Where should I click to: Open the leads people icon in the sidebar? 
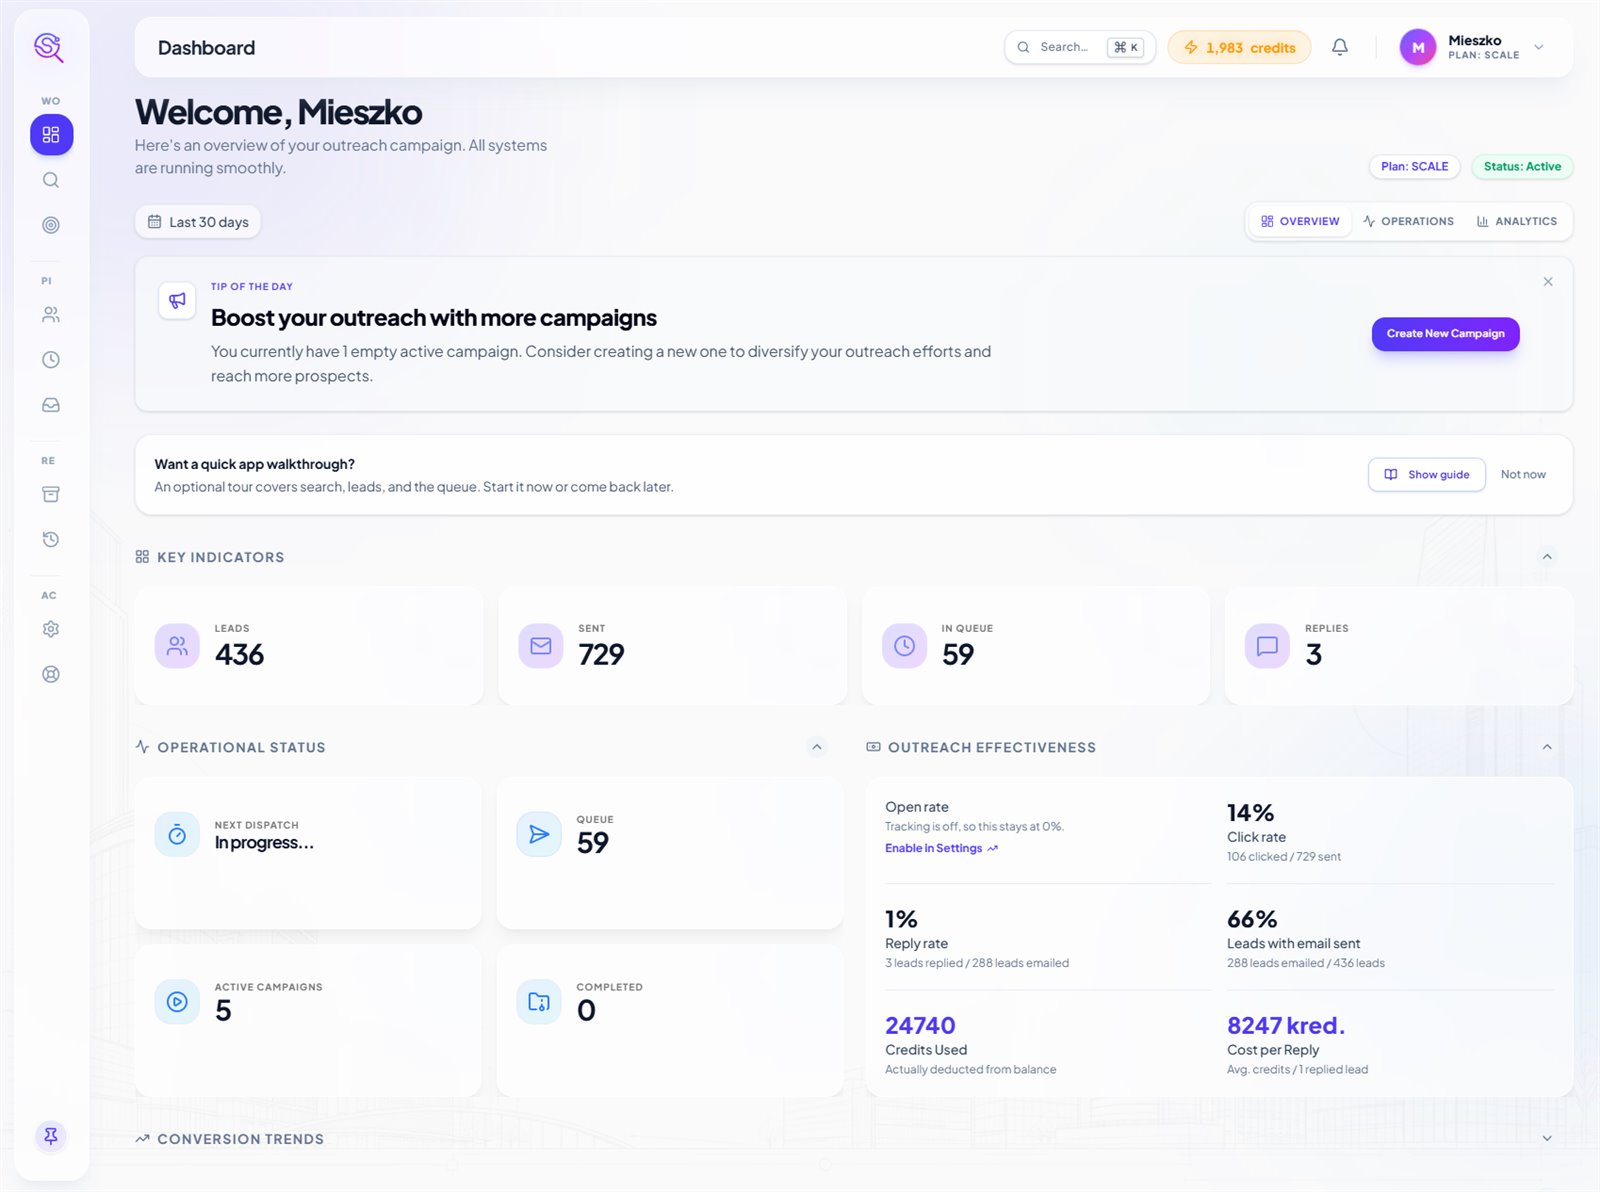[x=51, y=315]
